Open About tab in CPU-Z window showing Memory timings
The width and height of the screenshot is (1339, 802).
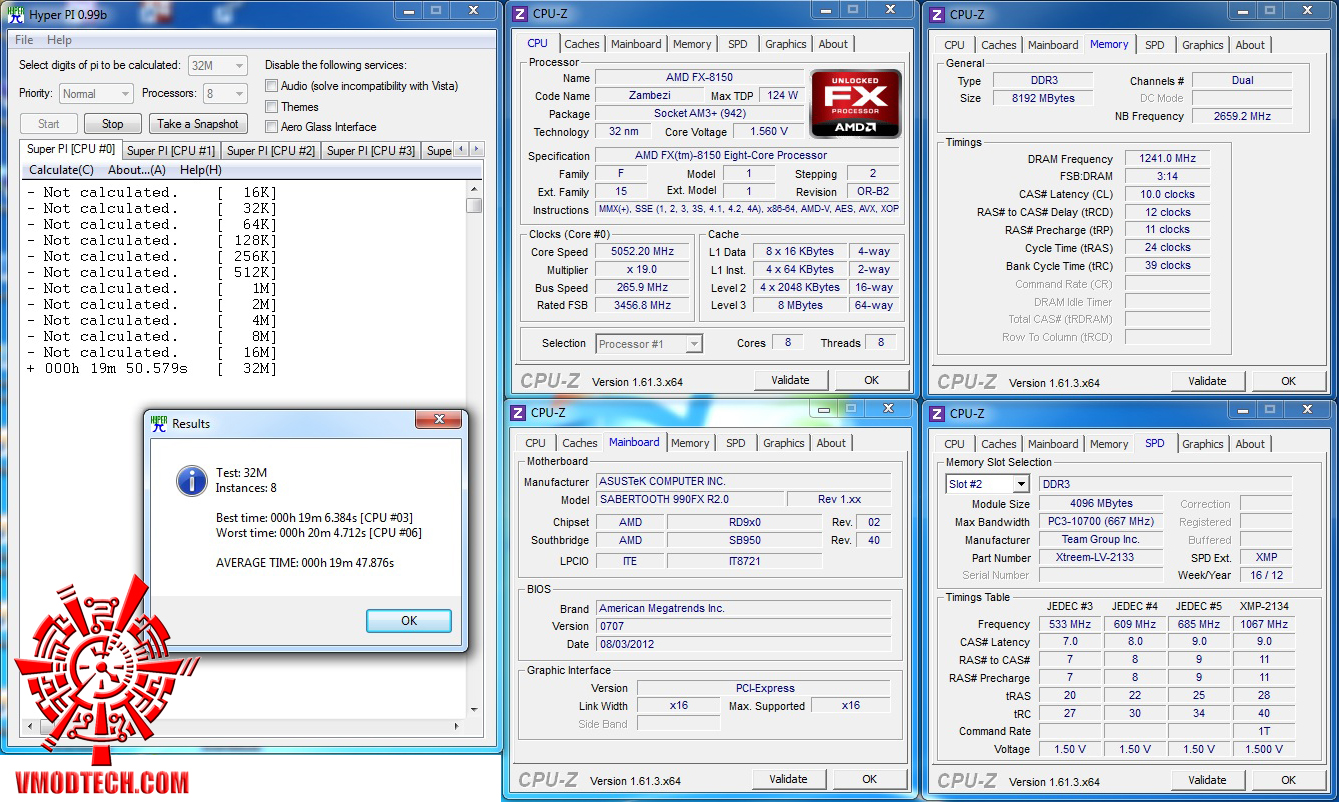click(1250, 45)
